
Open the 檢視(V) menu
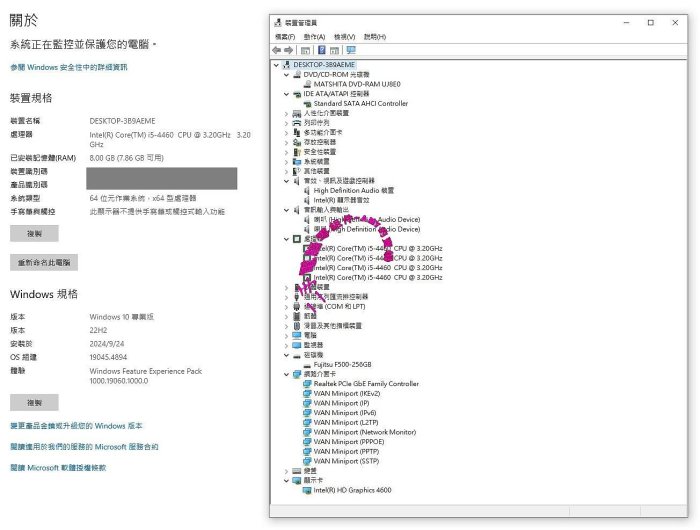[344, 37]
